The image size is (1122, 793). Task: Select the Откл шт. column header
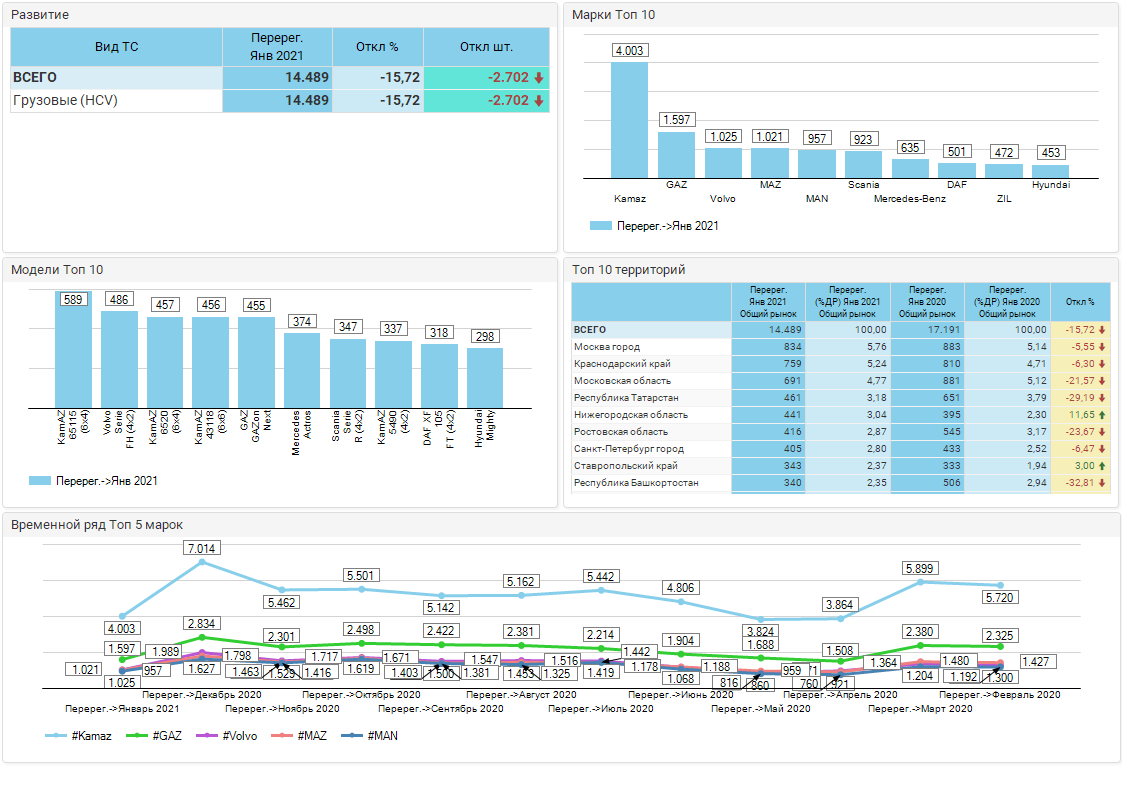(x=486, y=47)
